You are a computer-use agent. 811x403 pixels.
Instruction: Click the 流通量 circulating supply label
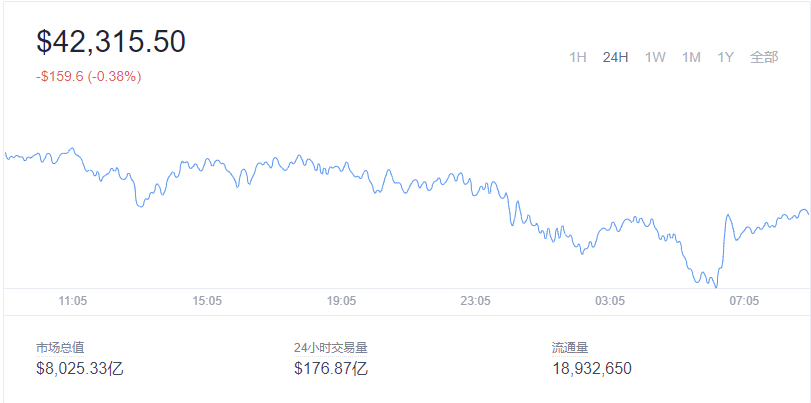[570, 347]
